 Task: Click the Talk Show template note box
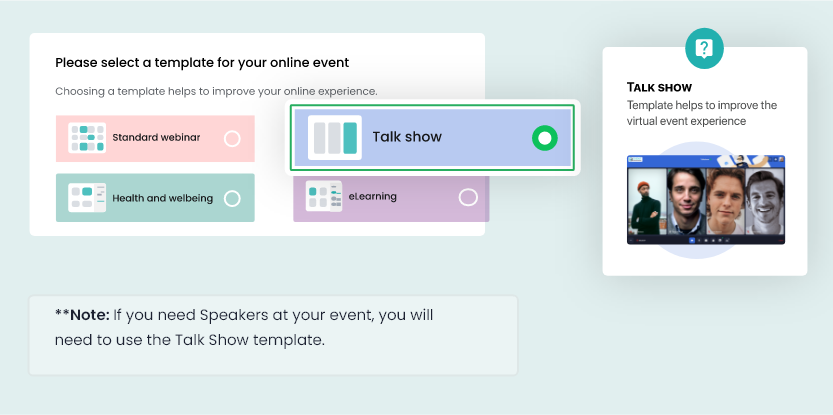click(273, 335)
